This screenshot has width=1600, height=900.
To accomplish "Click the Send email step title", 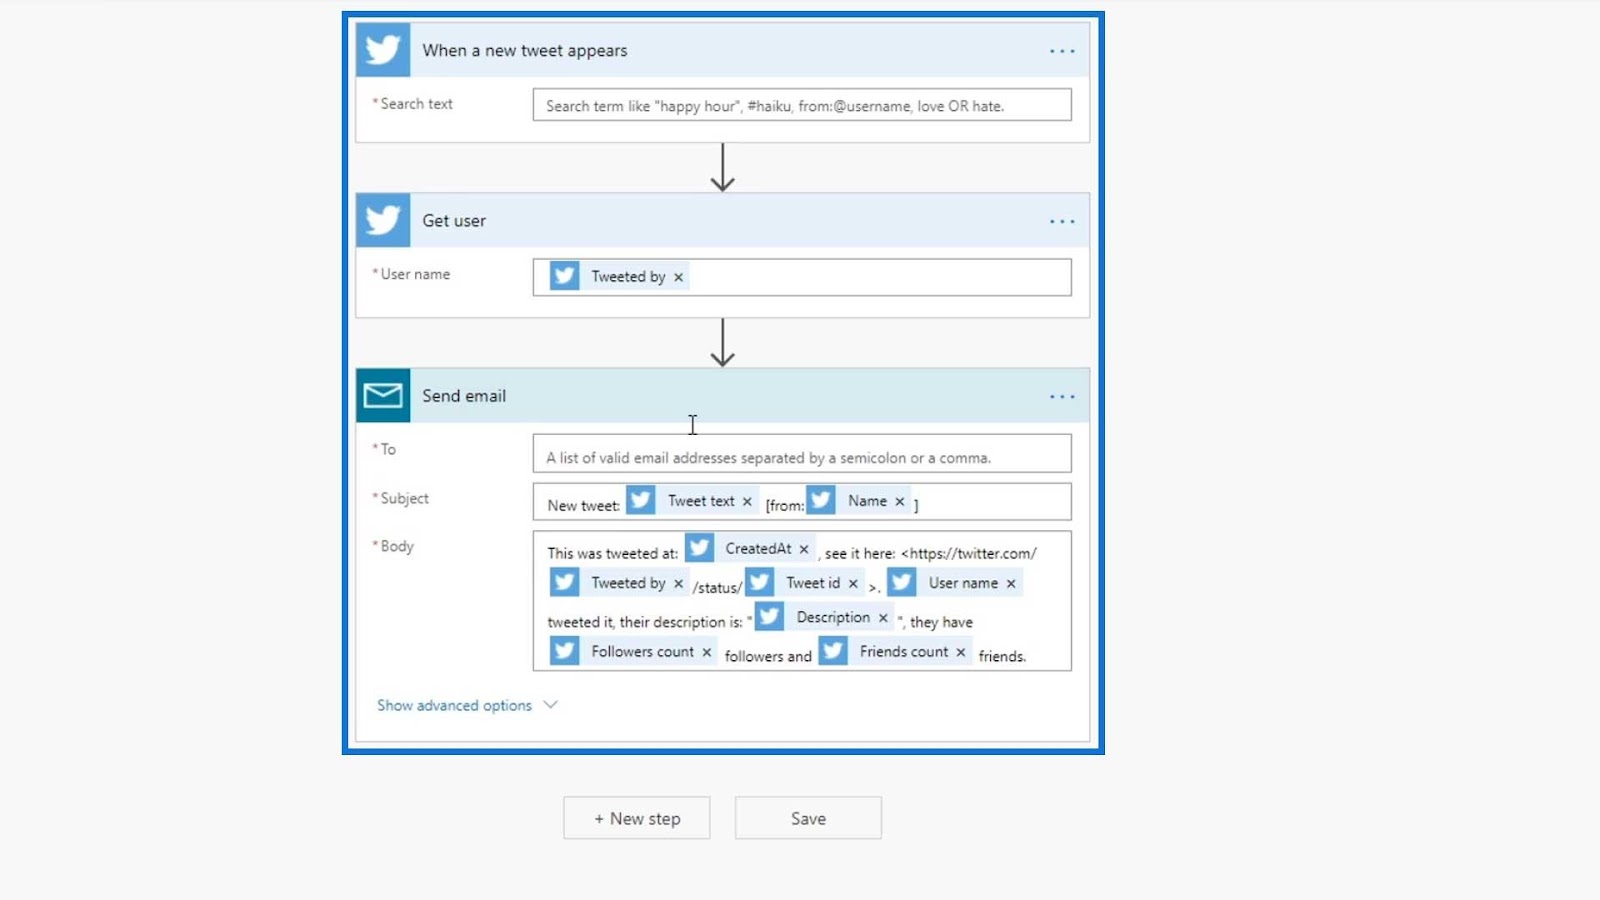I will (x=464, y=396).
